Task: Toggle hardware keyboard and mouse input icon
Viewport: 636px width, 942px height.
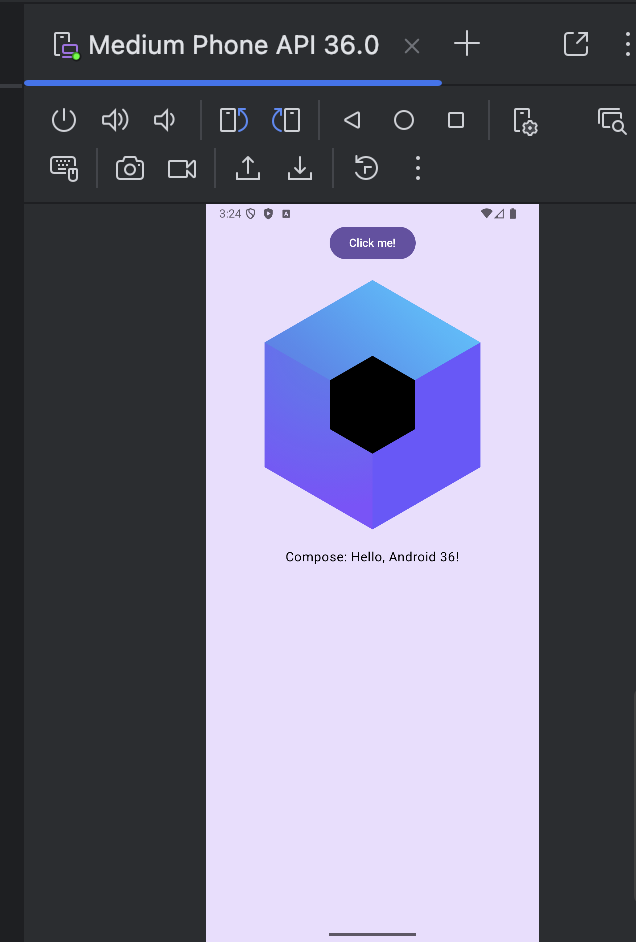Action: pyautogui.click(x=64, y=168)
